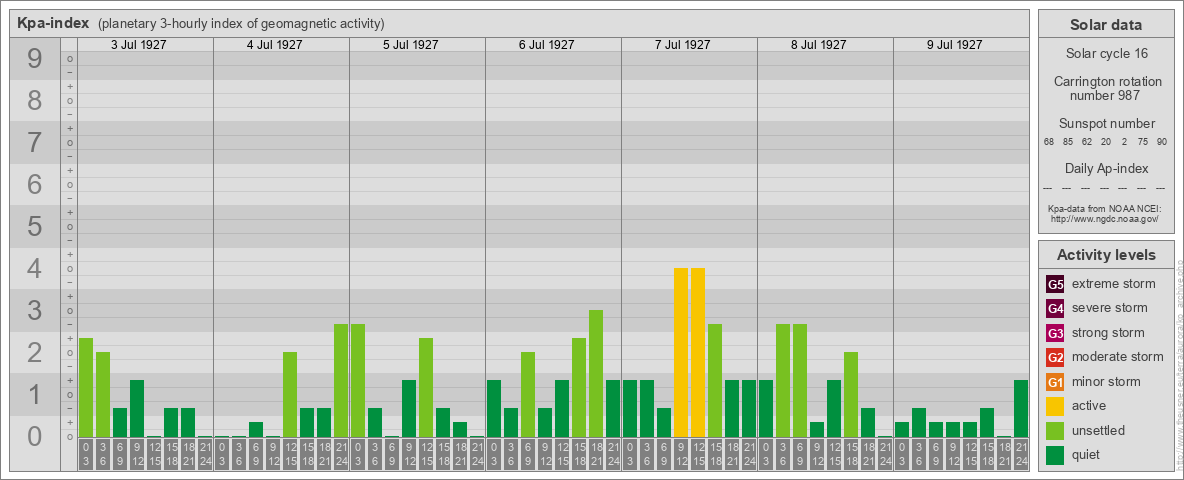Select the '3 Jul 1927' date header
Image resolution: width=1184 pixels, height=480 pixels.
[138, 45]
